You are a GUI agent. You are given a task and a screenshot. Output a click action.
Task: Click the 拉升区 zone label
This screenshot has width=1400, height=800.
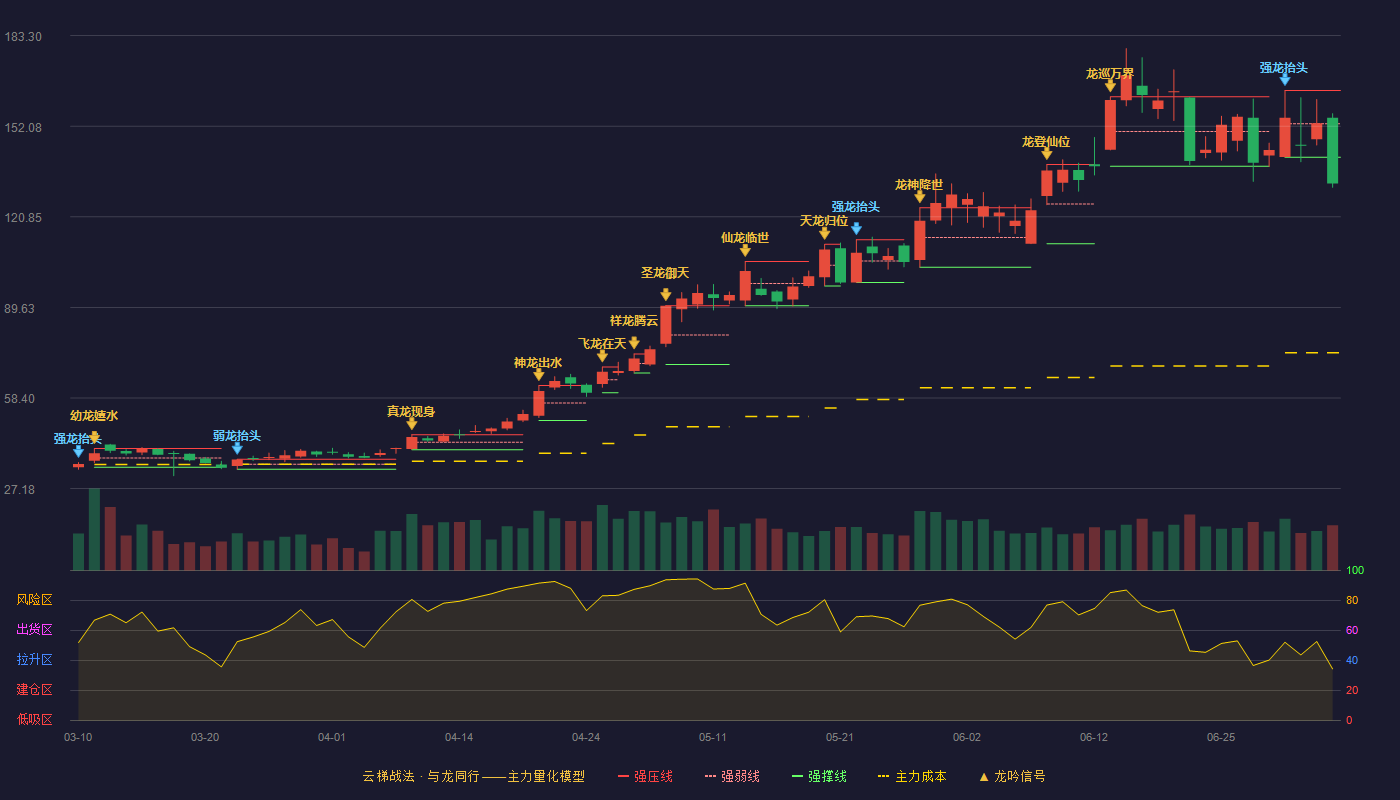34,660
